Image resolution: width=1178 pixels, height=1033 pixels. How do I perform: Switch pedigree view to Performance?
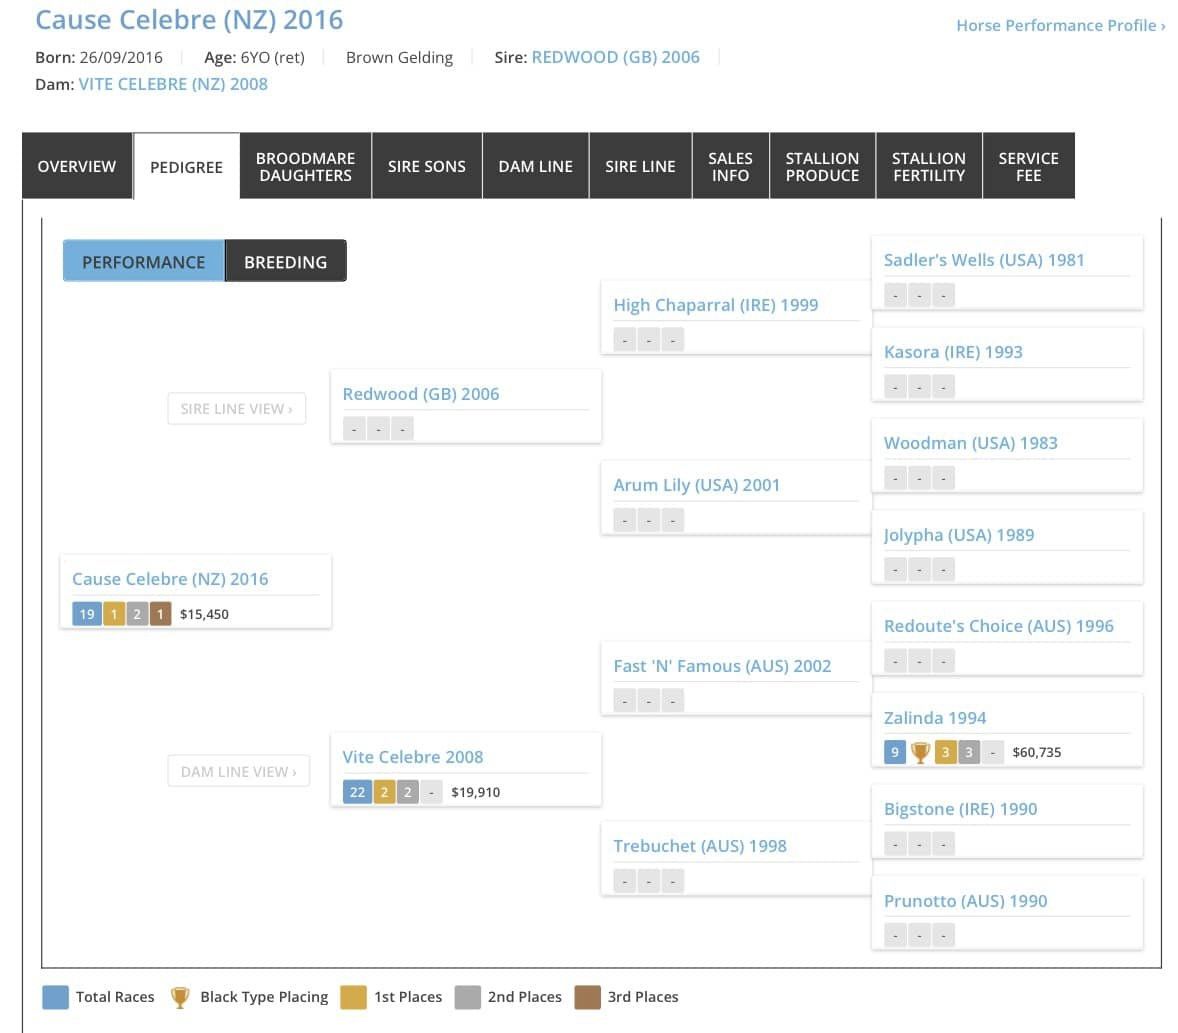coord(143,261)
